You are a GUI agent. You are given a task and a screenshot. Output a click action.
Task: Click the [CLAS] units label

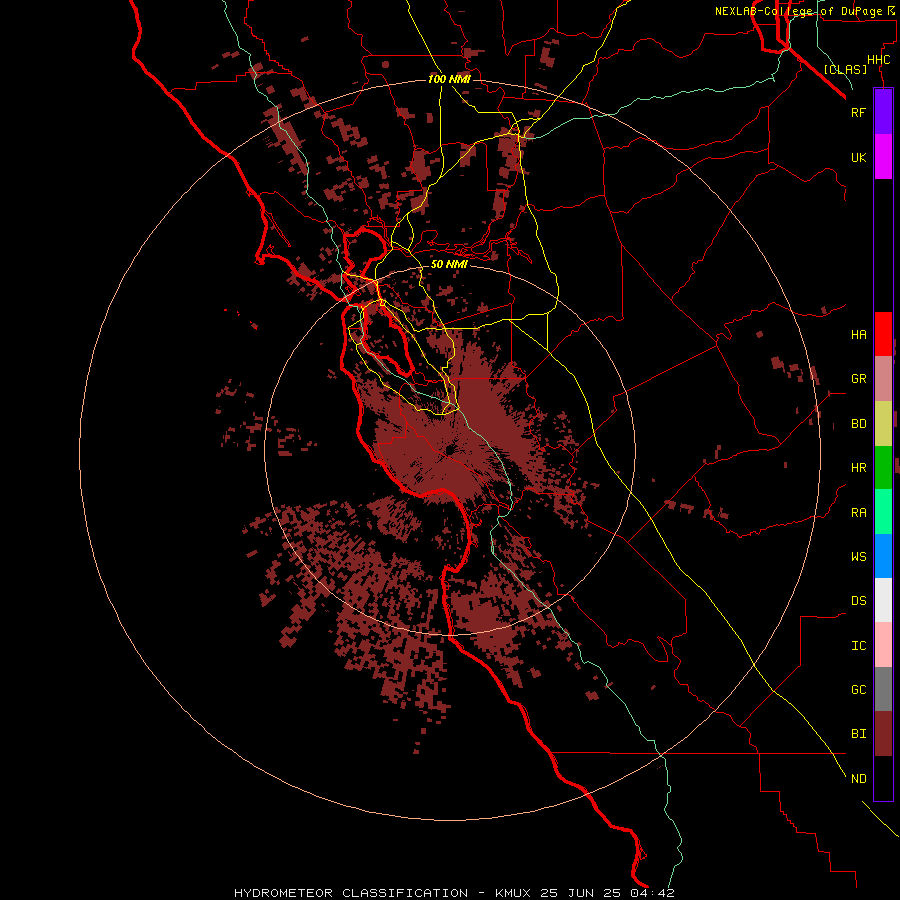845,70
